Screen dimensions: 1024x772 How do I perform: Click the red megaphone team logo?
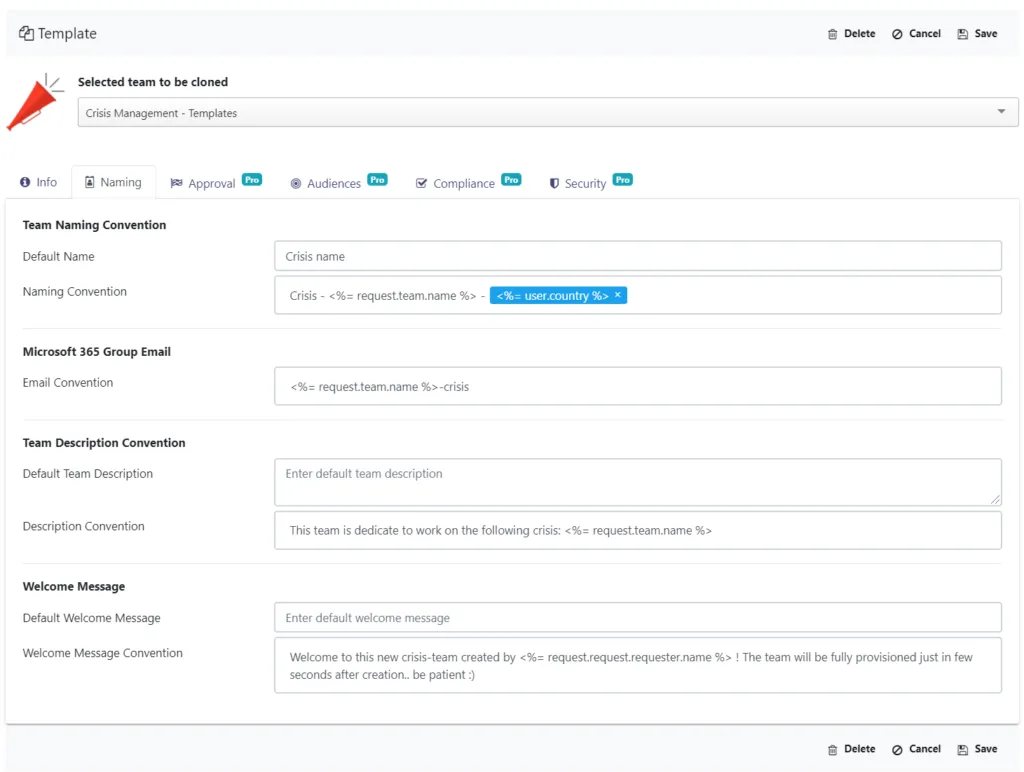click(x=35, y=102)
